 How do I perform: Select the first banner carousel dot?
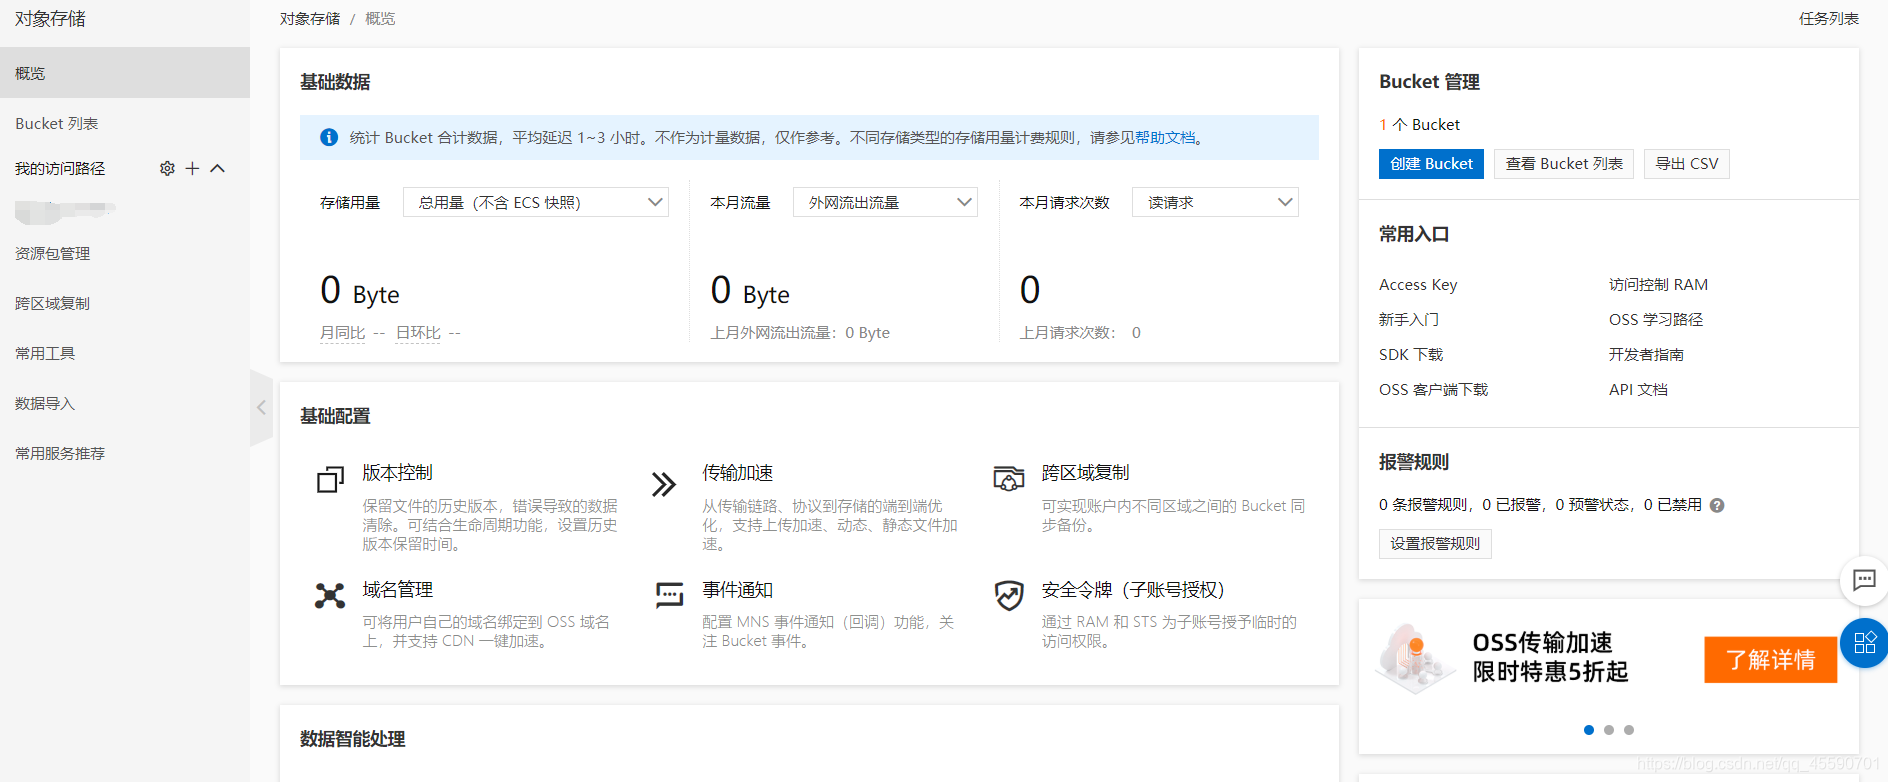pos(1589,730)
